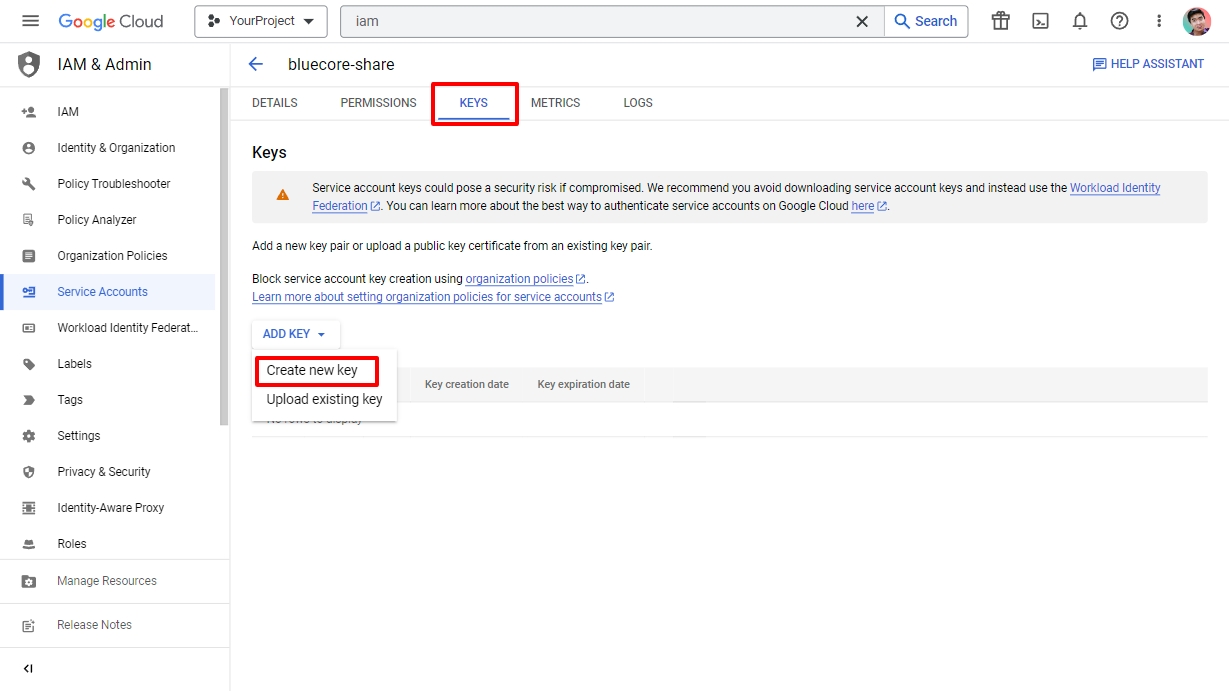Select Create new key option
Screen dimensions: 1229x691
coord(312,370)
